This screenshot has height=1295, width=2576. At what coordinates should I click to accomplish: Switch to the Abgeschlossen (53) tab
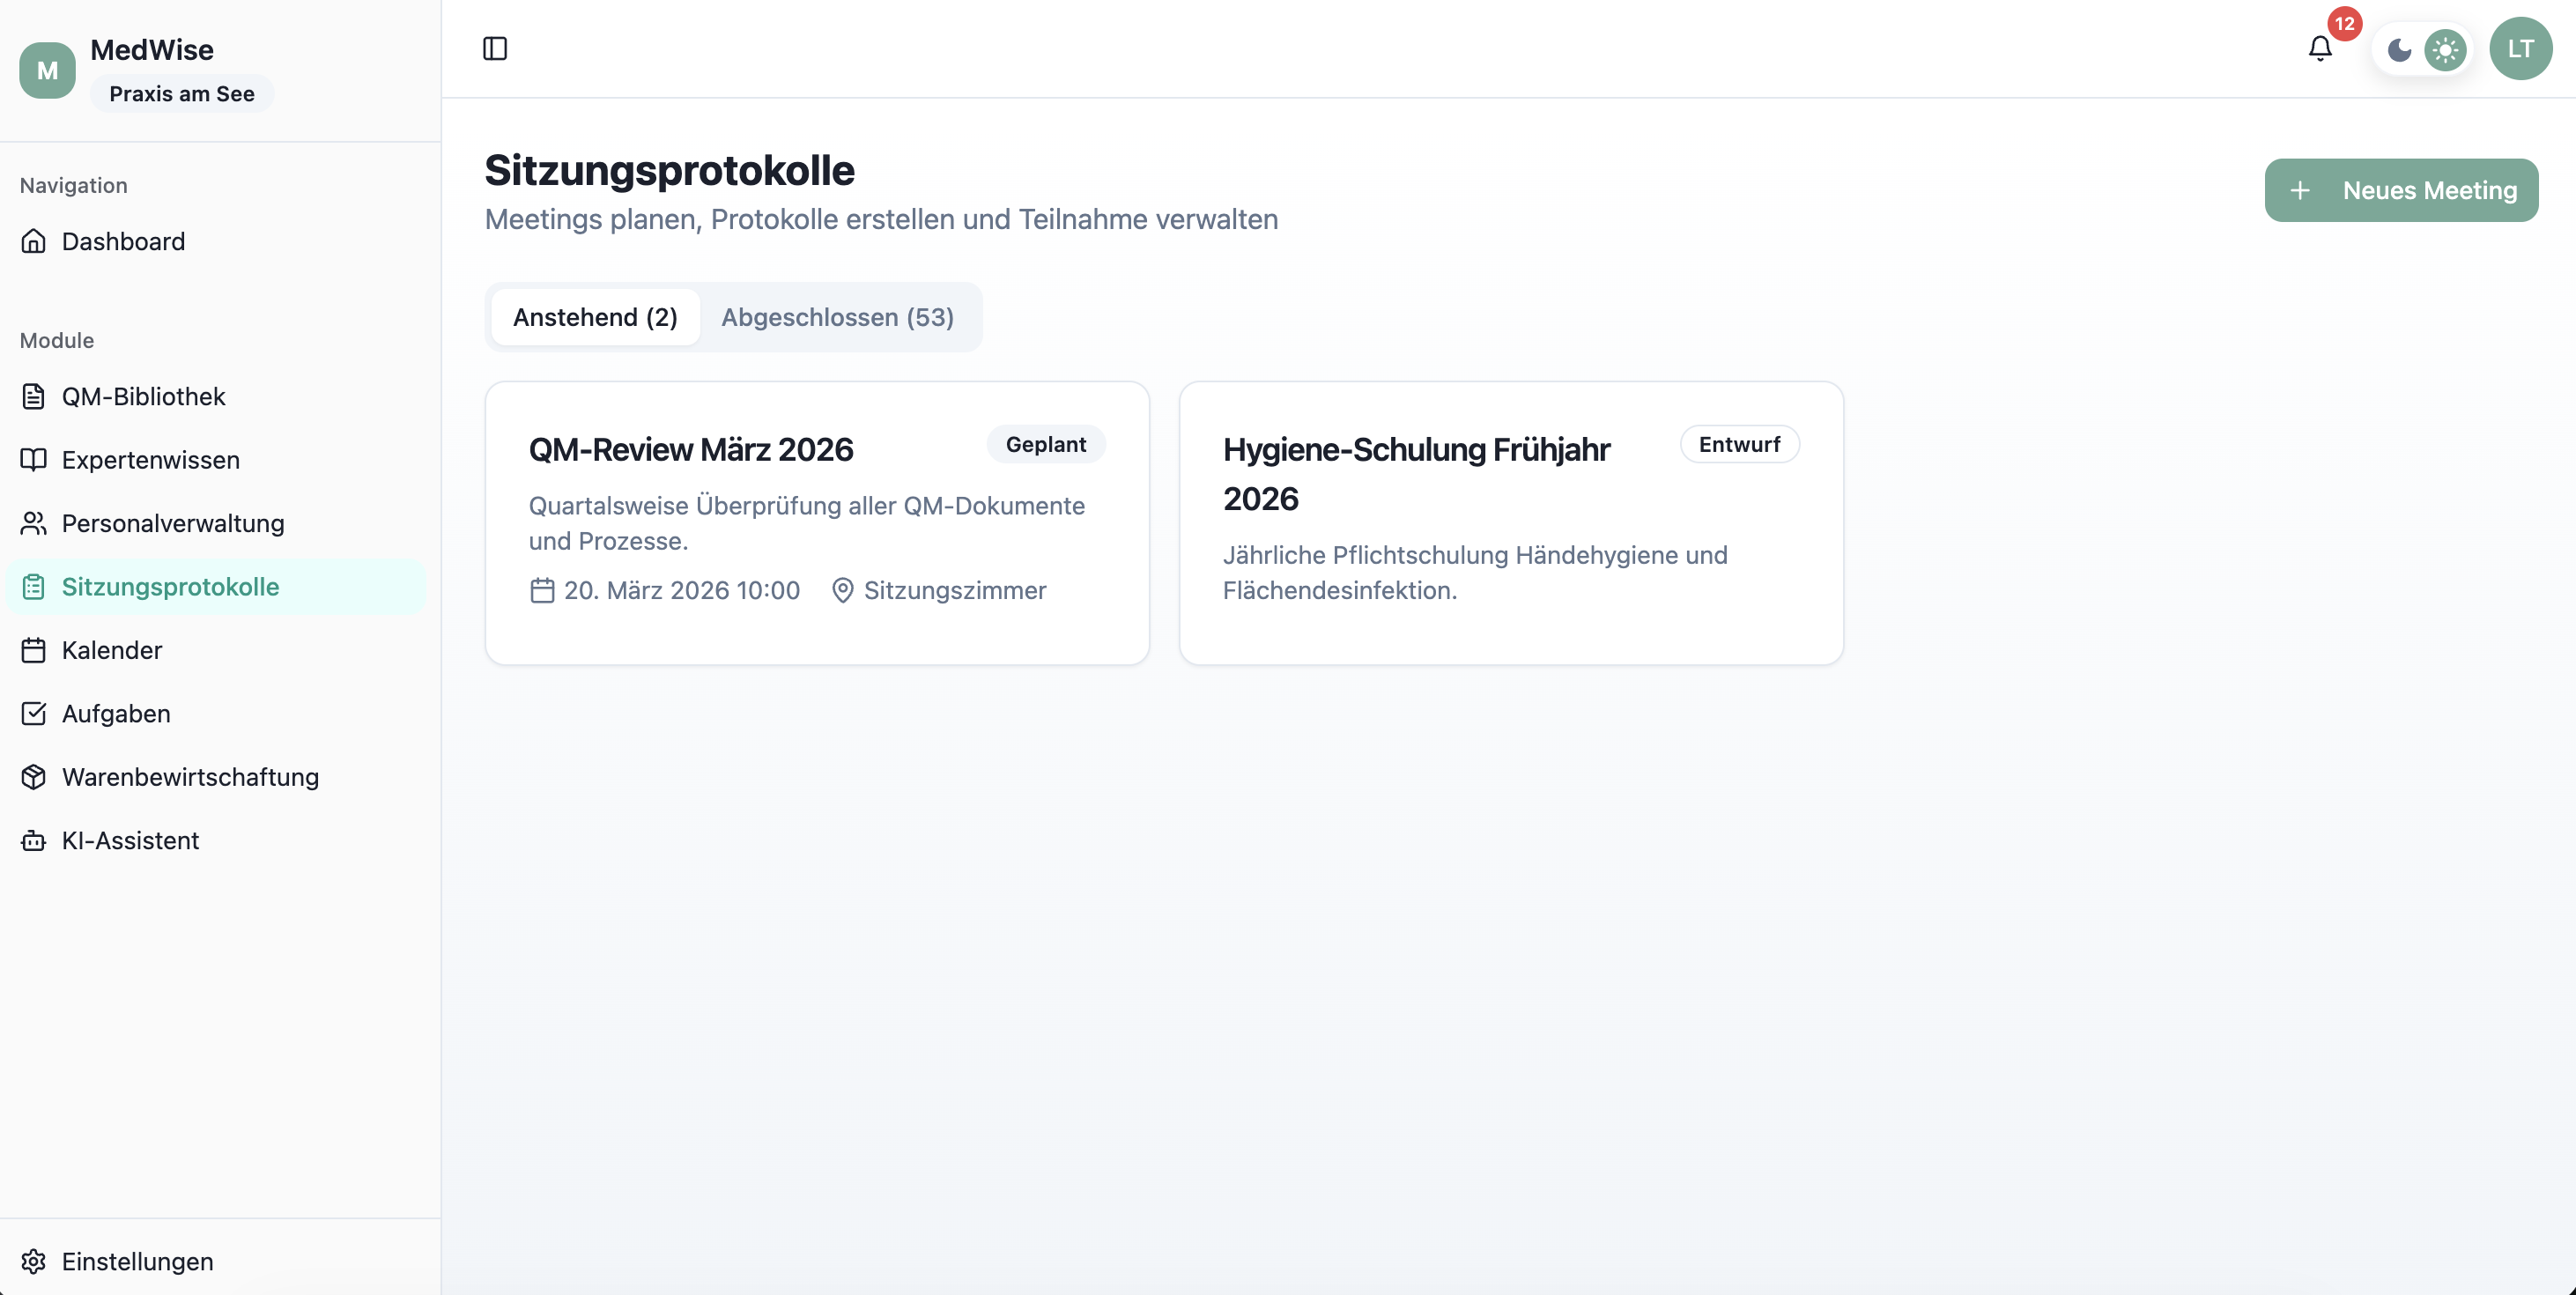[838, 317]
